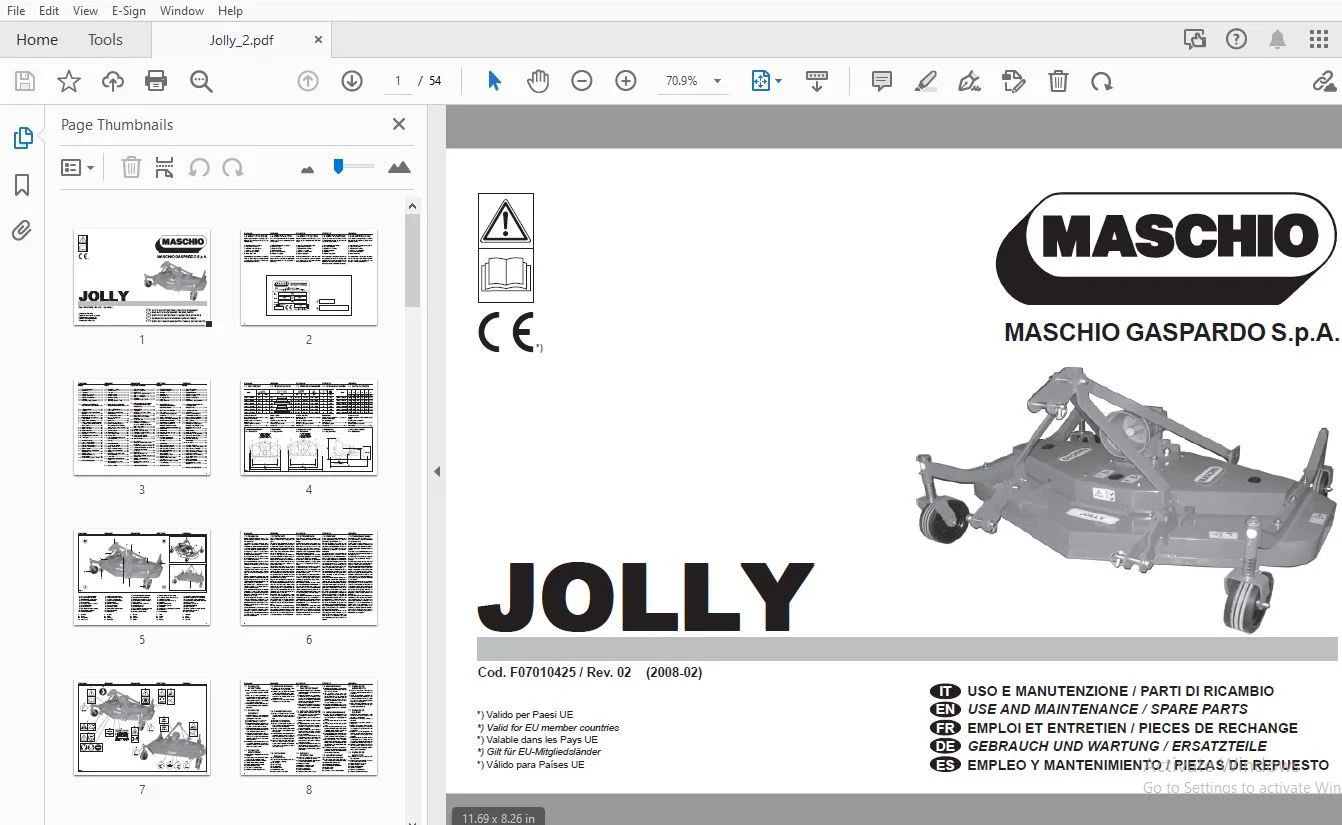This screenshot has height=825, width=1342.
Task: Click the upload to cloud icon
Action: [113, 81]
